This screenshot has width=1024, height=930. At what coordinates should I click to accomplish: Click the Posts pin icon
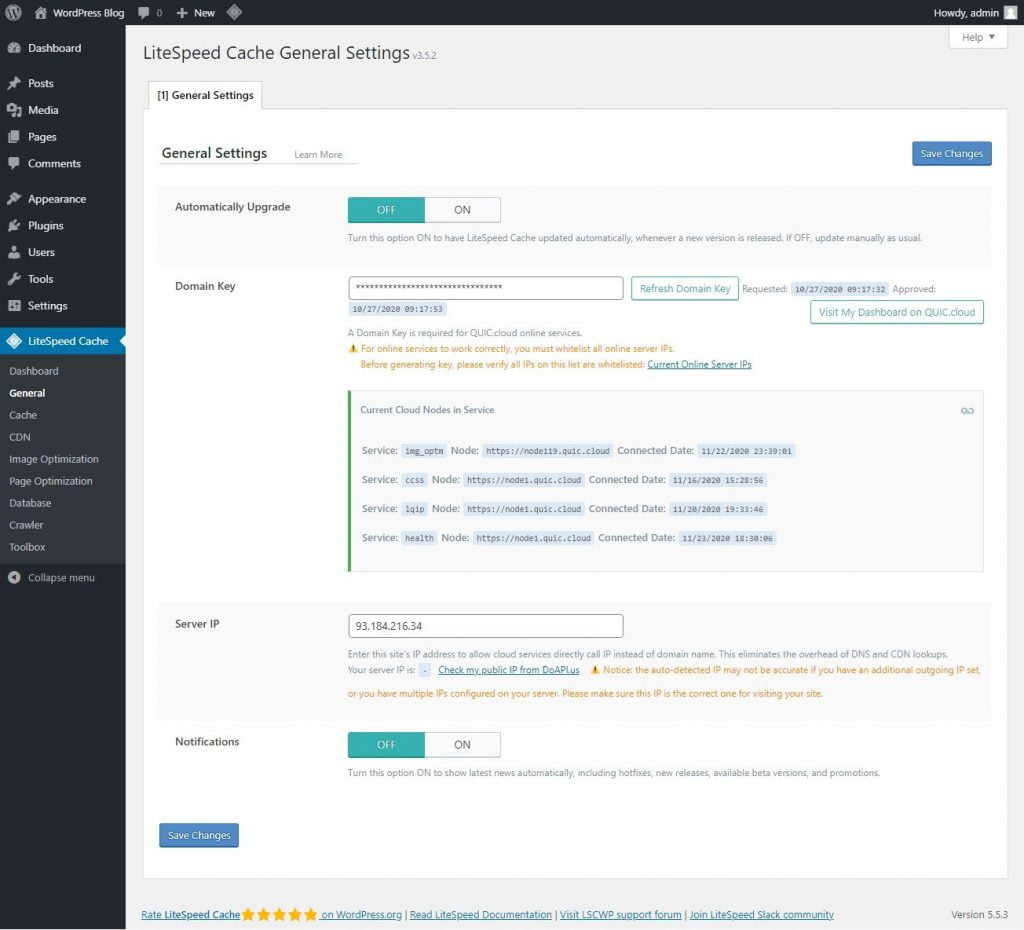tap(14, 83)
